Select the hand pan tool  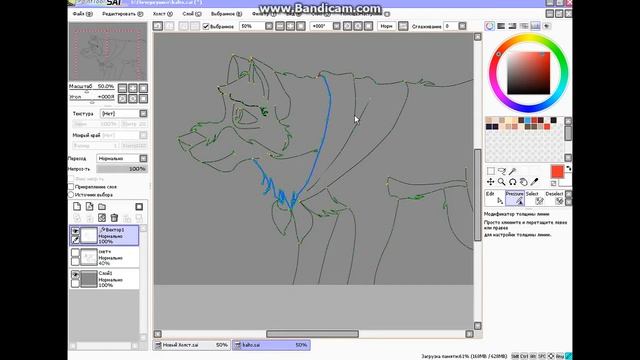(524, 182)
